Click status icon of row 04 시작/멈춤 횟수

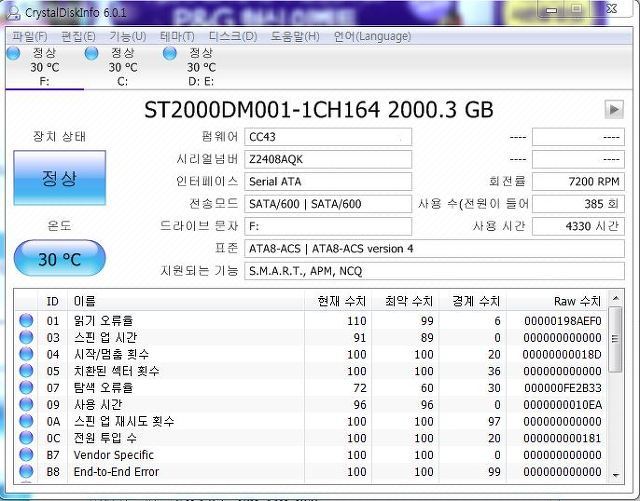tap(26, 354)
